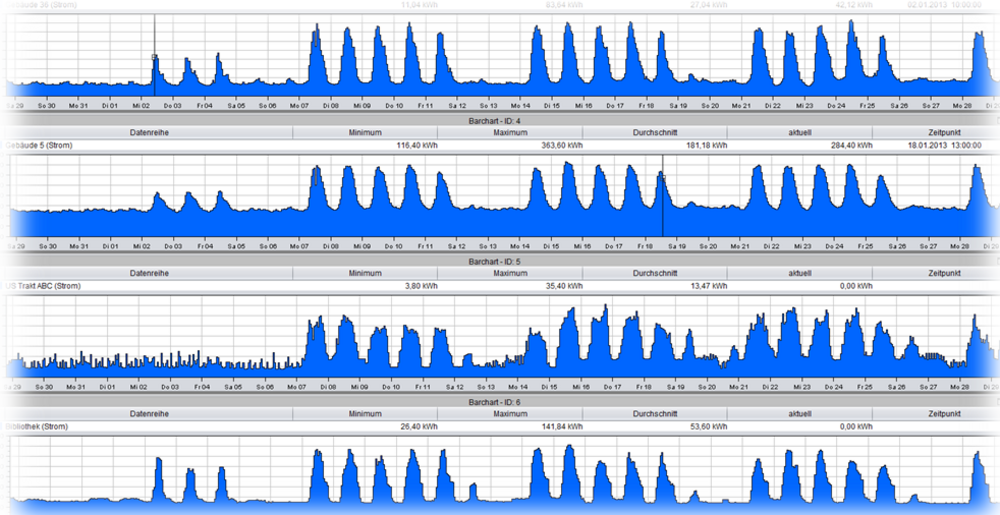Image resolution: width=1000 pixels, height=515 pixels.
Task: Click Mo 21 axis label in Gebäude 5 chart
Action: [x=741, y=246]
